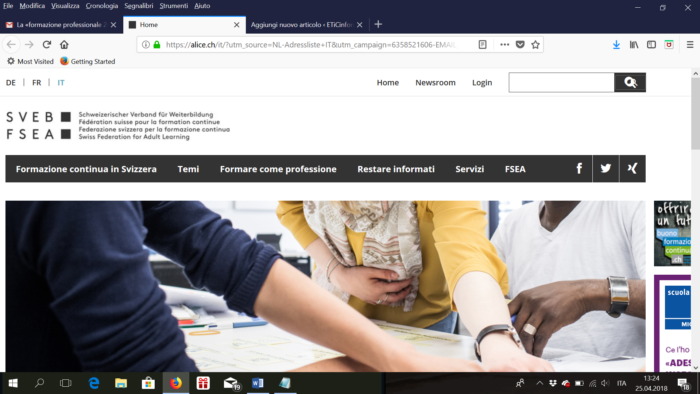
Task: Open page actions three-dots menu
Action: pyautogui.click(x=504, y=45)
